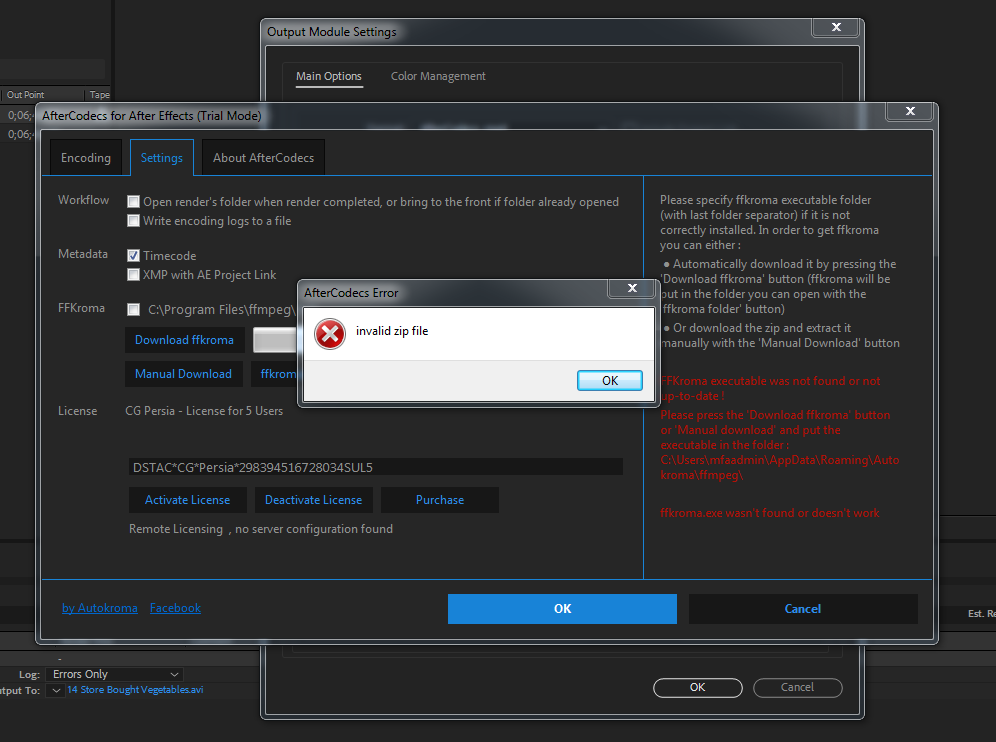Open the by Autokroma link
The width and height of the screenshot is (996, 742).
point(100,608)
